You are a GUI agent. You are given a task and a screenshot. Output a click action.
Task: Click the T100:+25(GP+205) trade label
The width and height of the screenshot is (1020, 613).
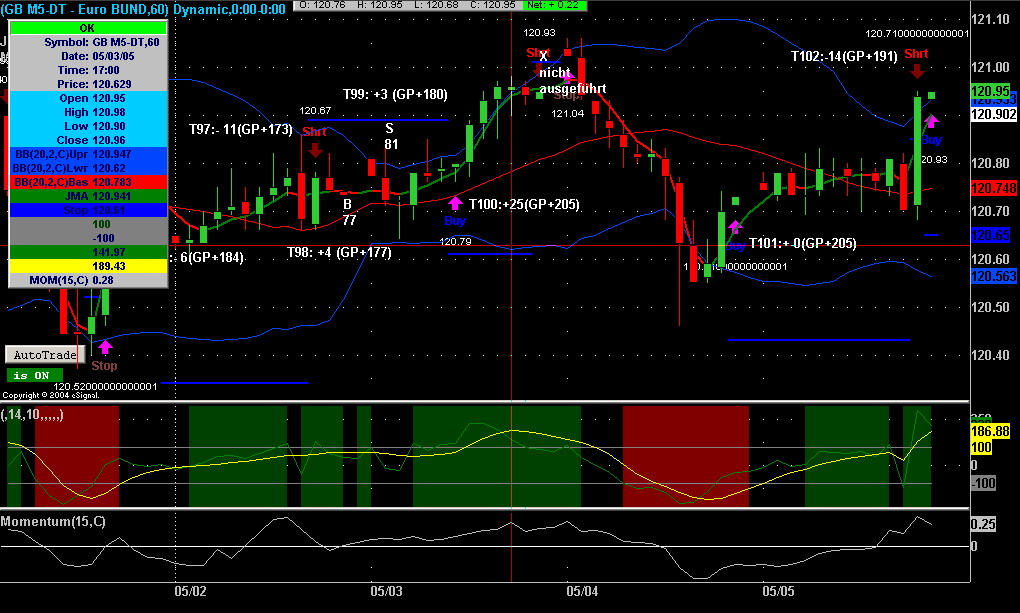(x=524, y=204)
